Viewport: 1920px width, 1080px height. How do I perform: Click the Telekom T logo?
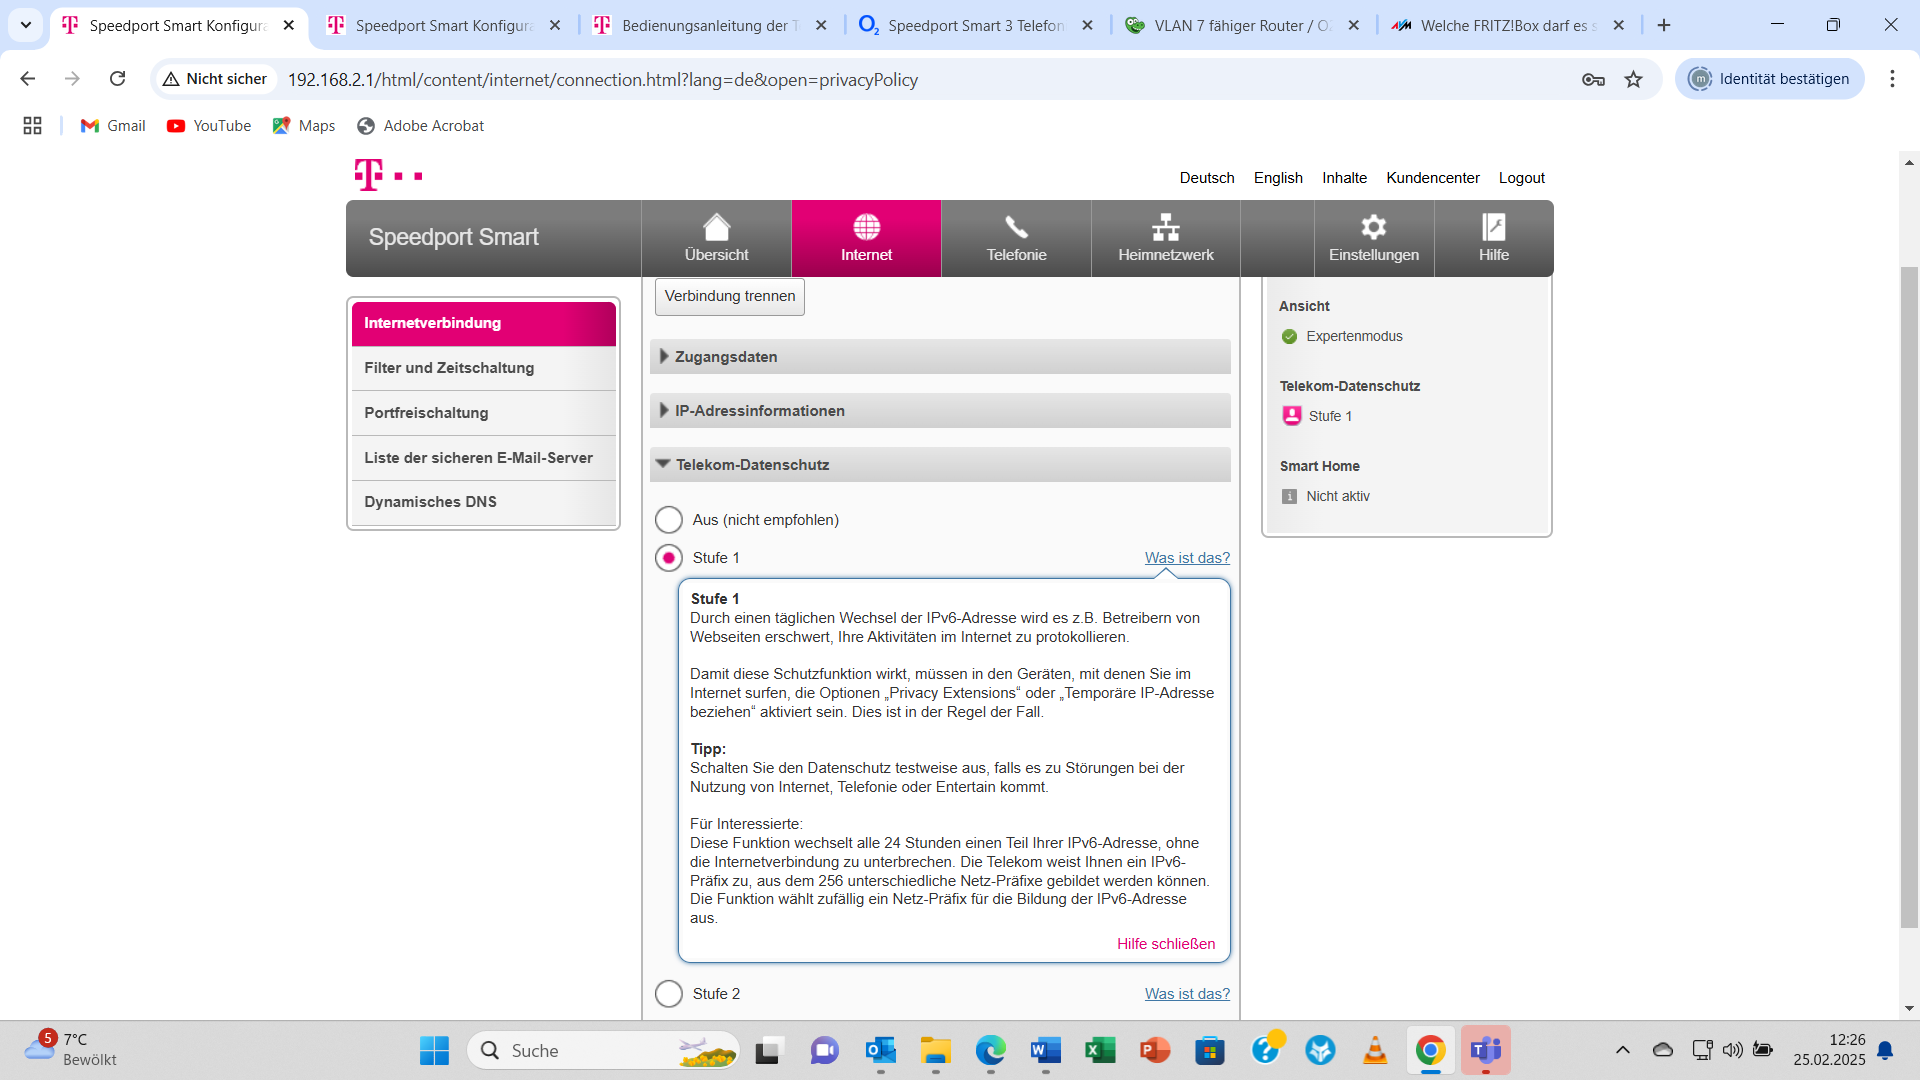388,175
